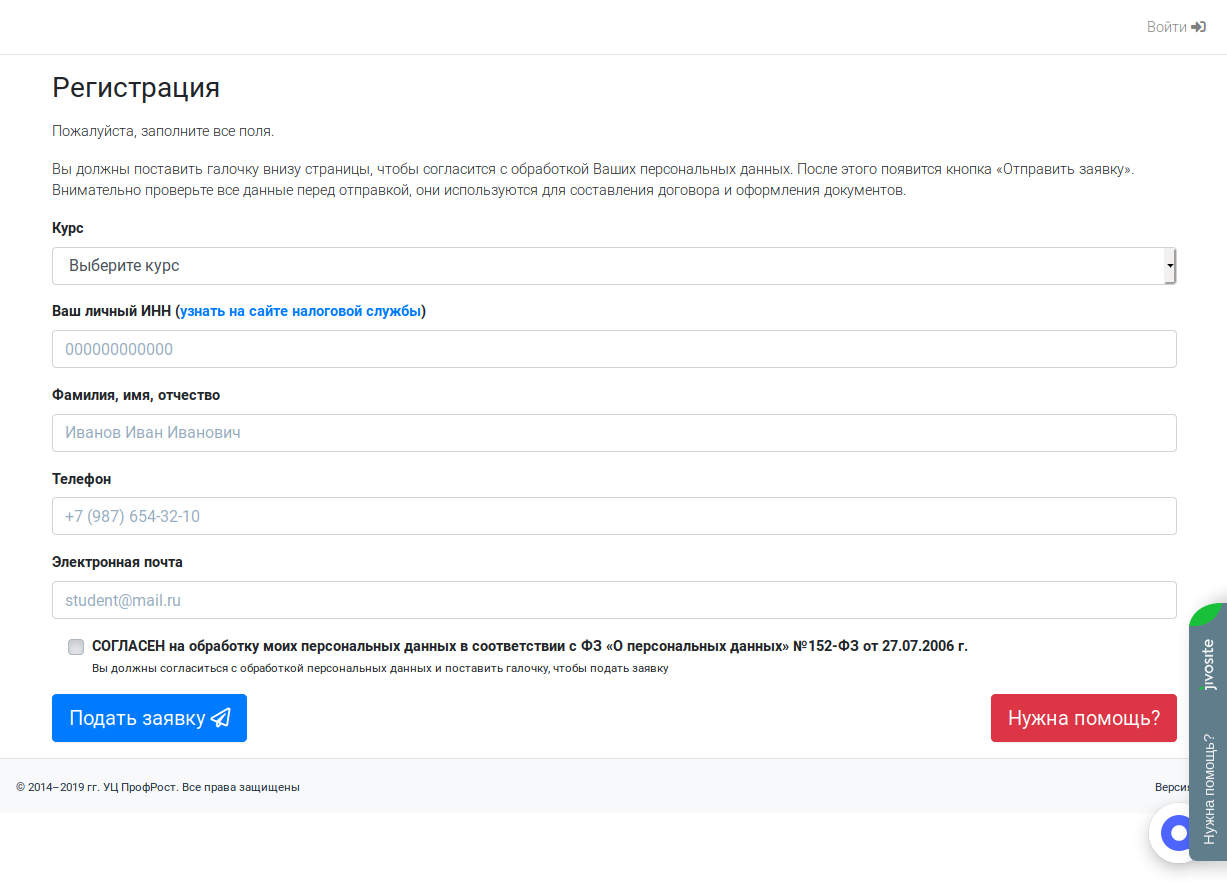Focus the email address input field
This screenshot has width=1227, height=883.
(x=614, y=600)
